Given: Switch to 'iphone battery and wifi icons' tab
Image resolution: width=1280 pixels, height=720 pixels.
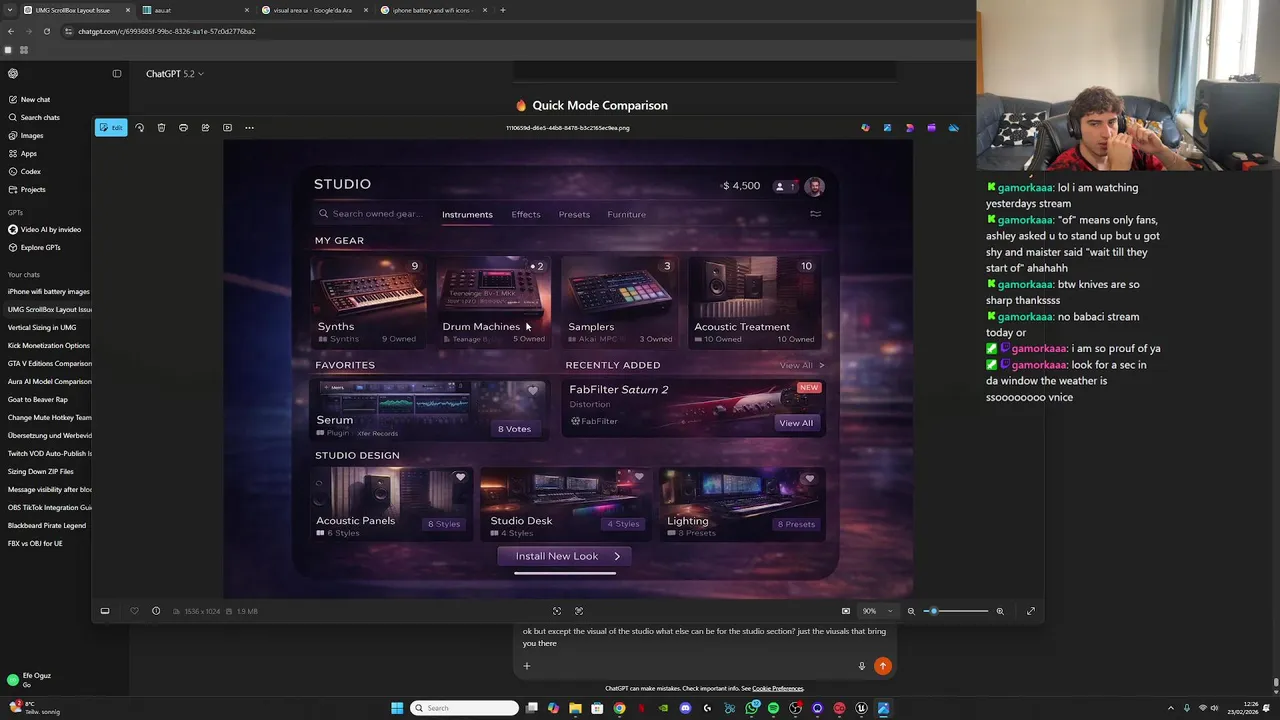Looking at the screenshot, I should [433, 10].
